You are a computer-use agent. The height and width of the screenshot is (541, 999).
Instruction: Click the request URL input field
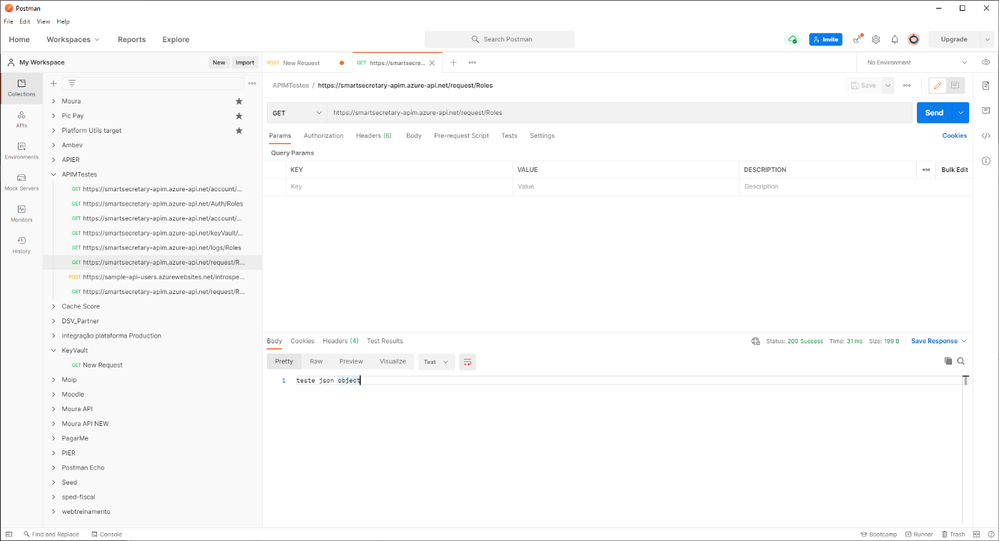pos(620,113)
